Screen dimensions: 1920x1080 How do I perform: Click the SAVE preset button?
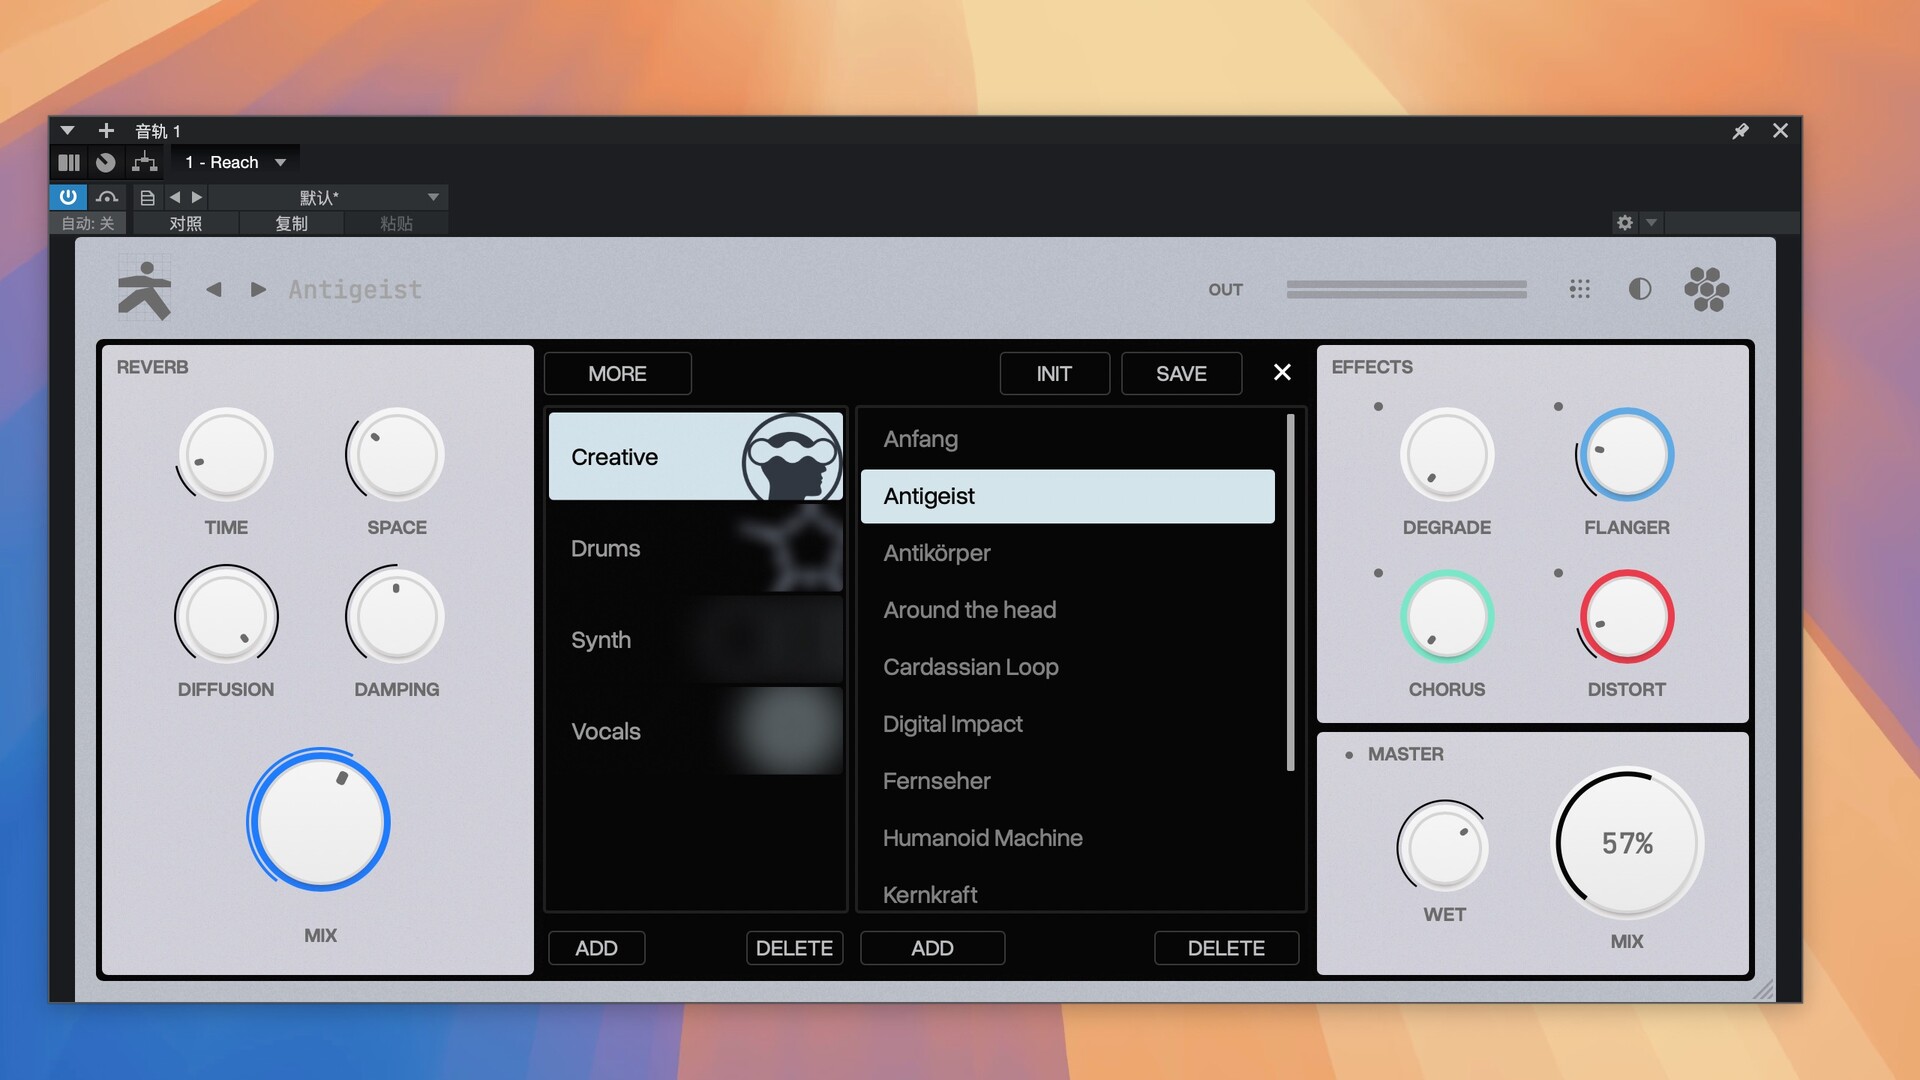point(1181,373)
